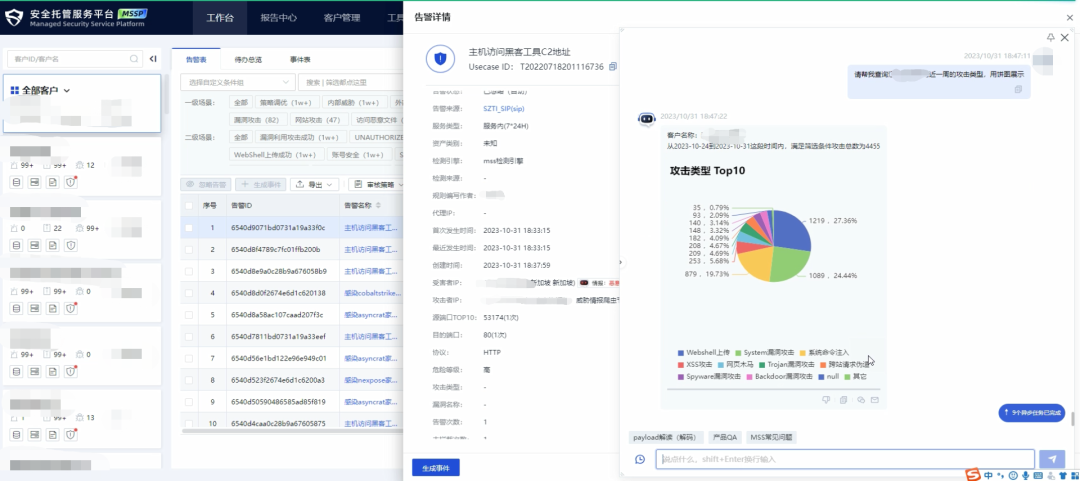Switch to the 待办总览 tab
1080x481 pixels.
coord(248,60)
